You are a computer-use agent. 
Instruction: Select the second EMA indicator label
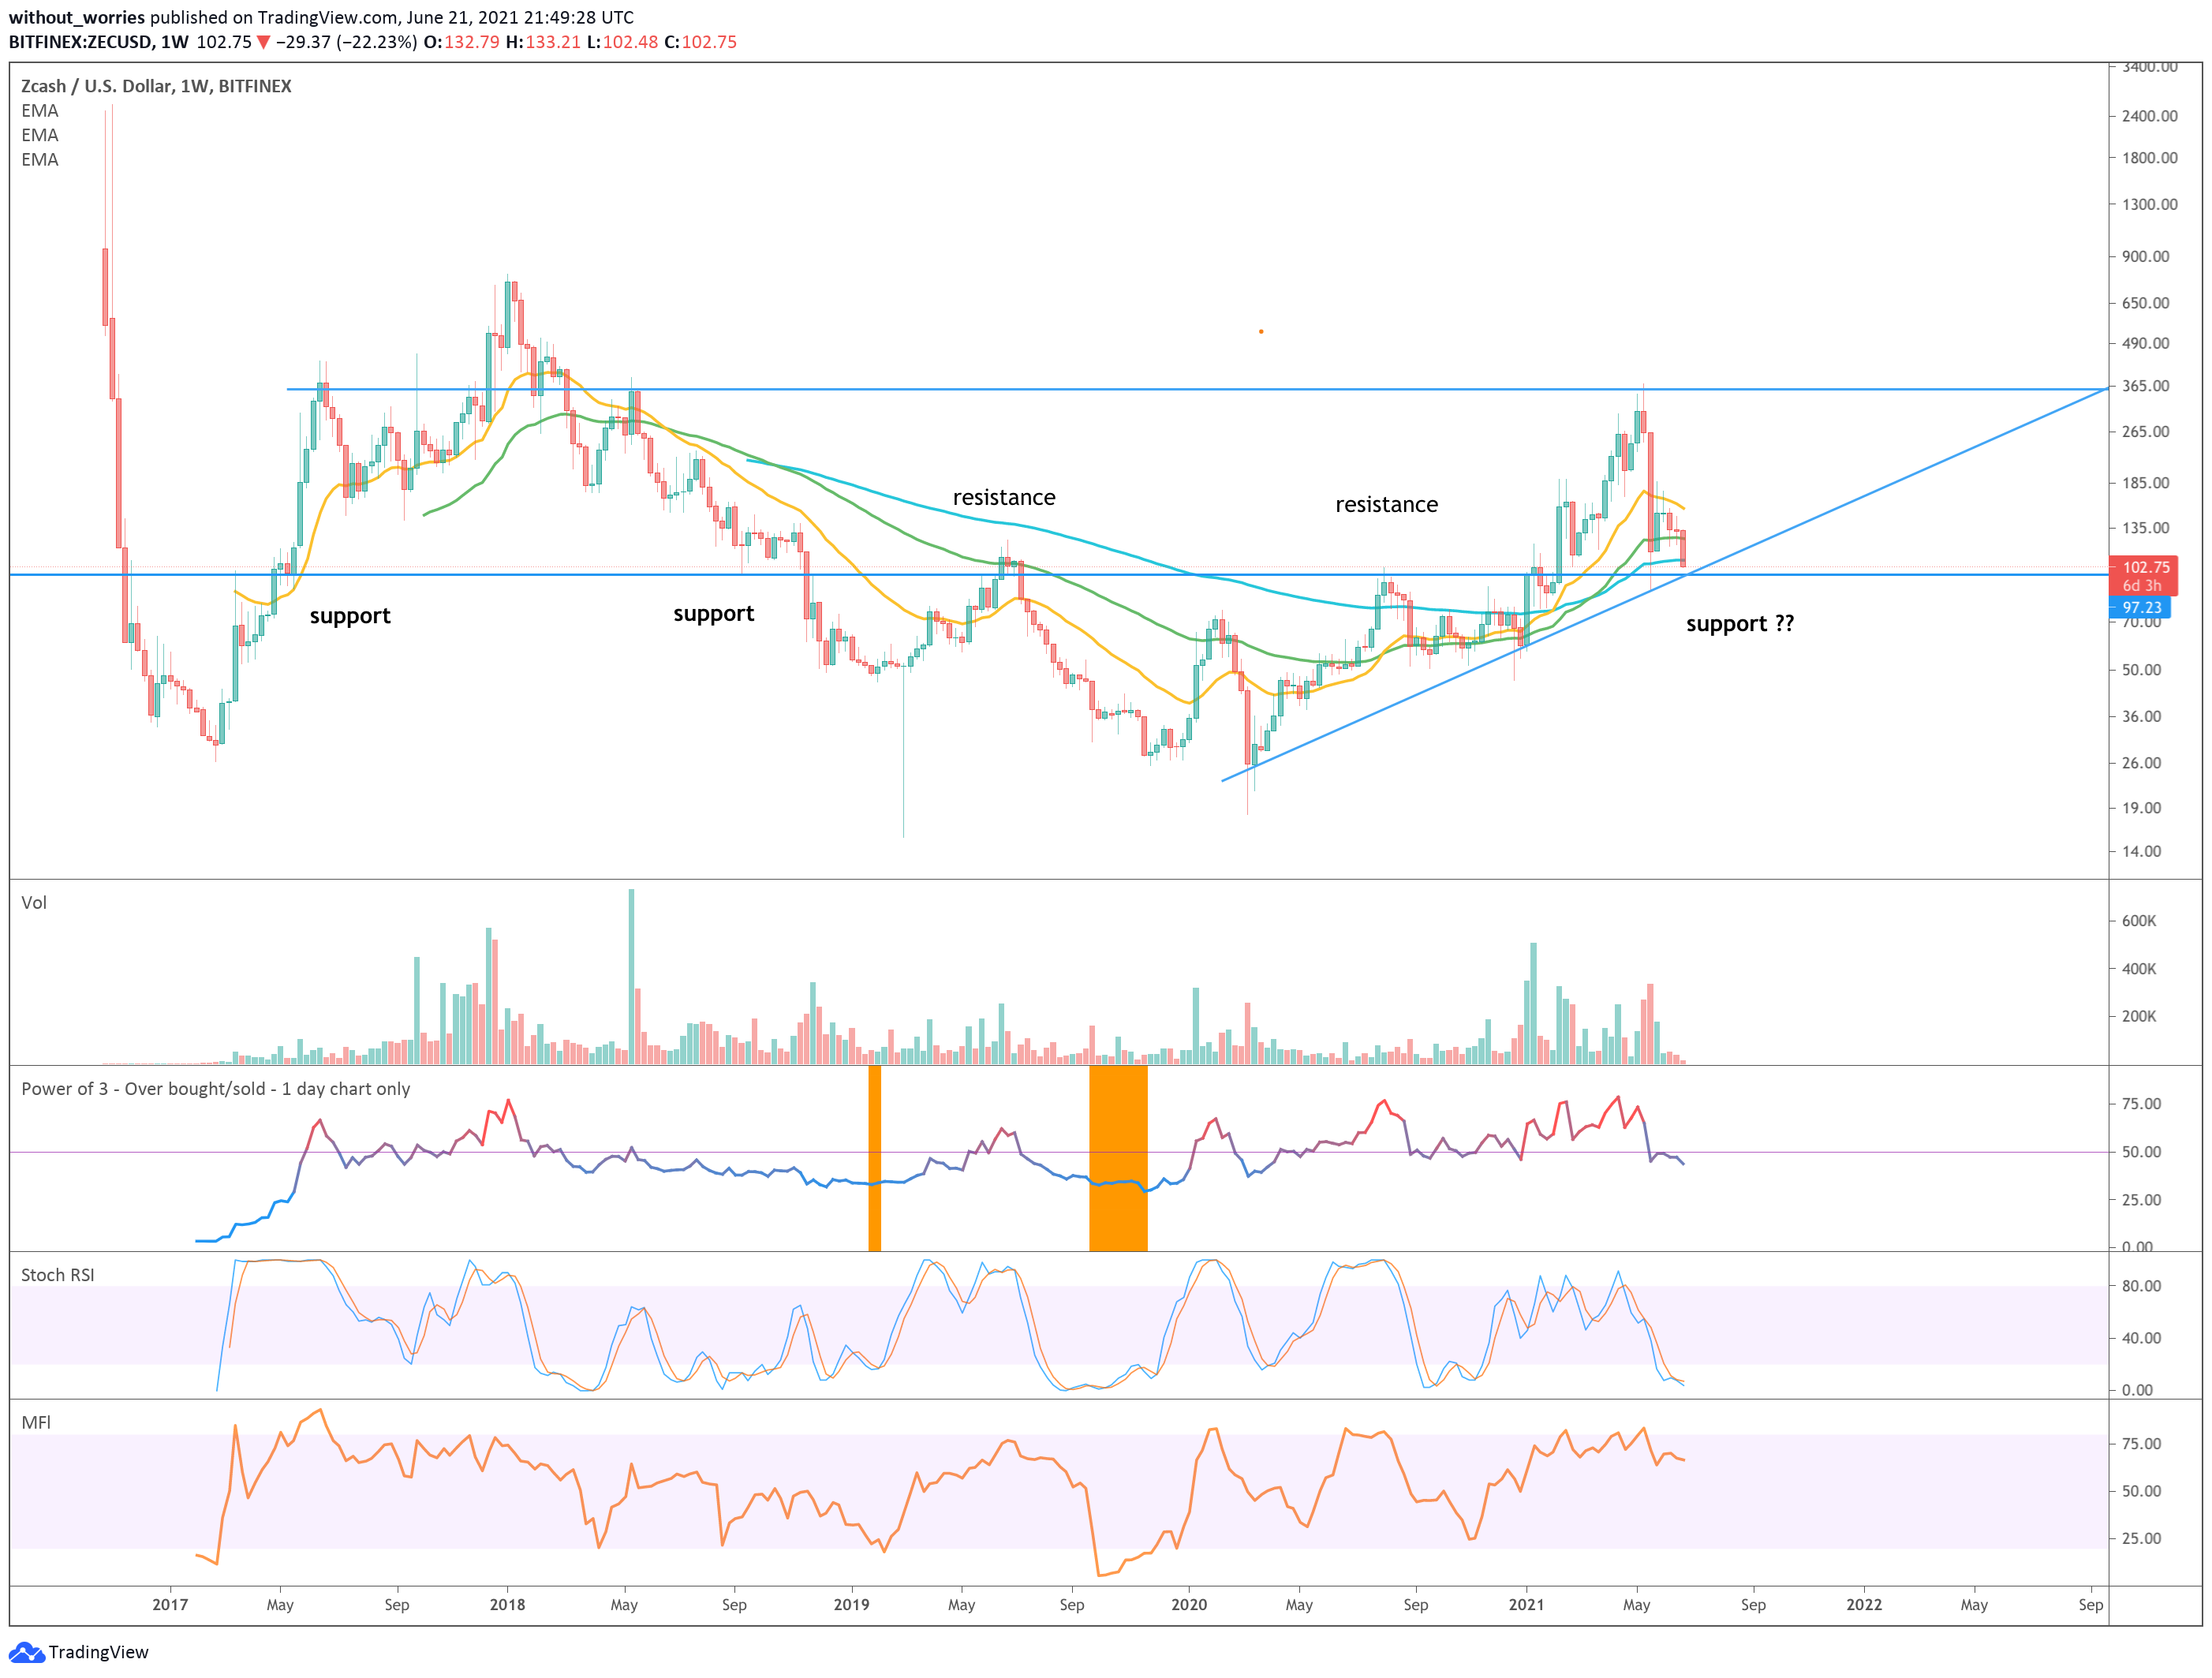[40, 135]
